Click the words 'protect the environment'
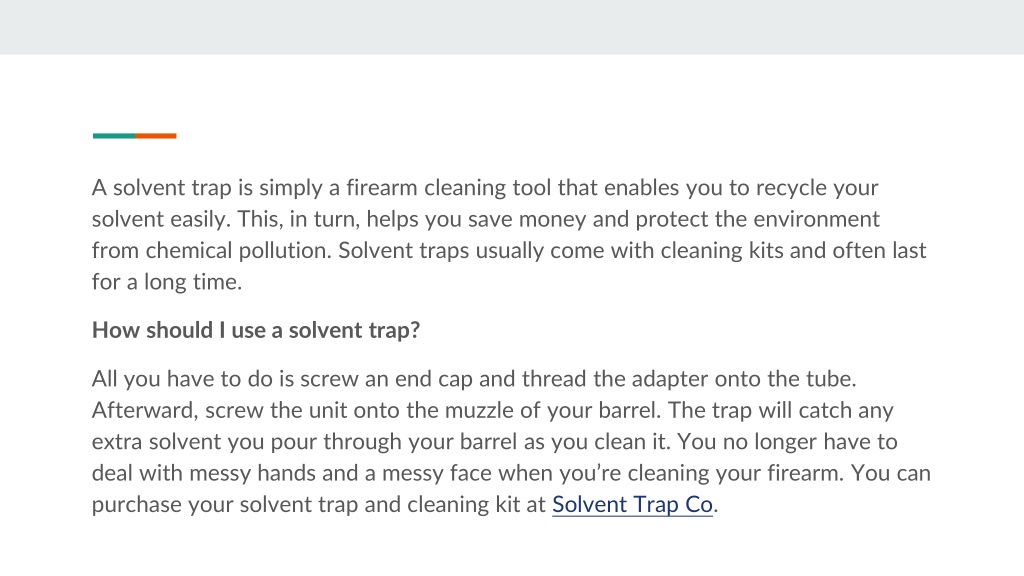 coord(758,219)
